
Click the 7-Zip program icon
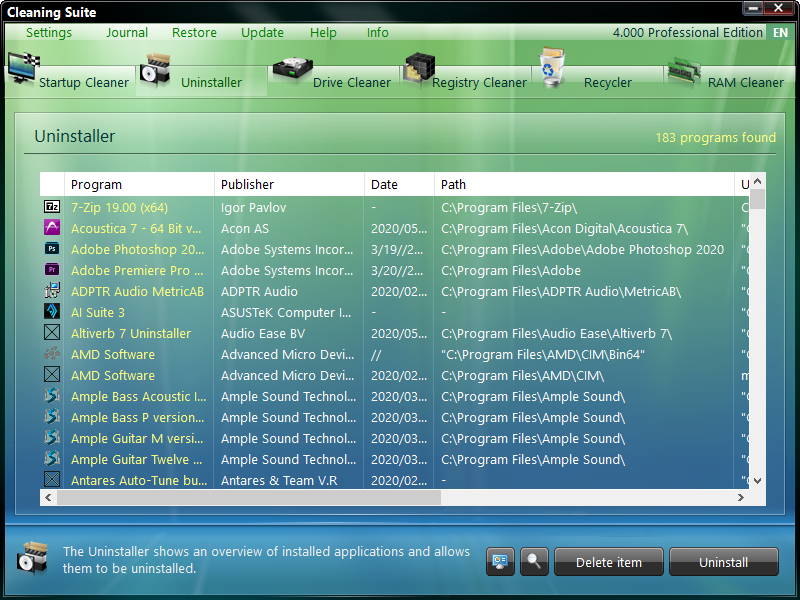point(52,207)
